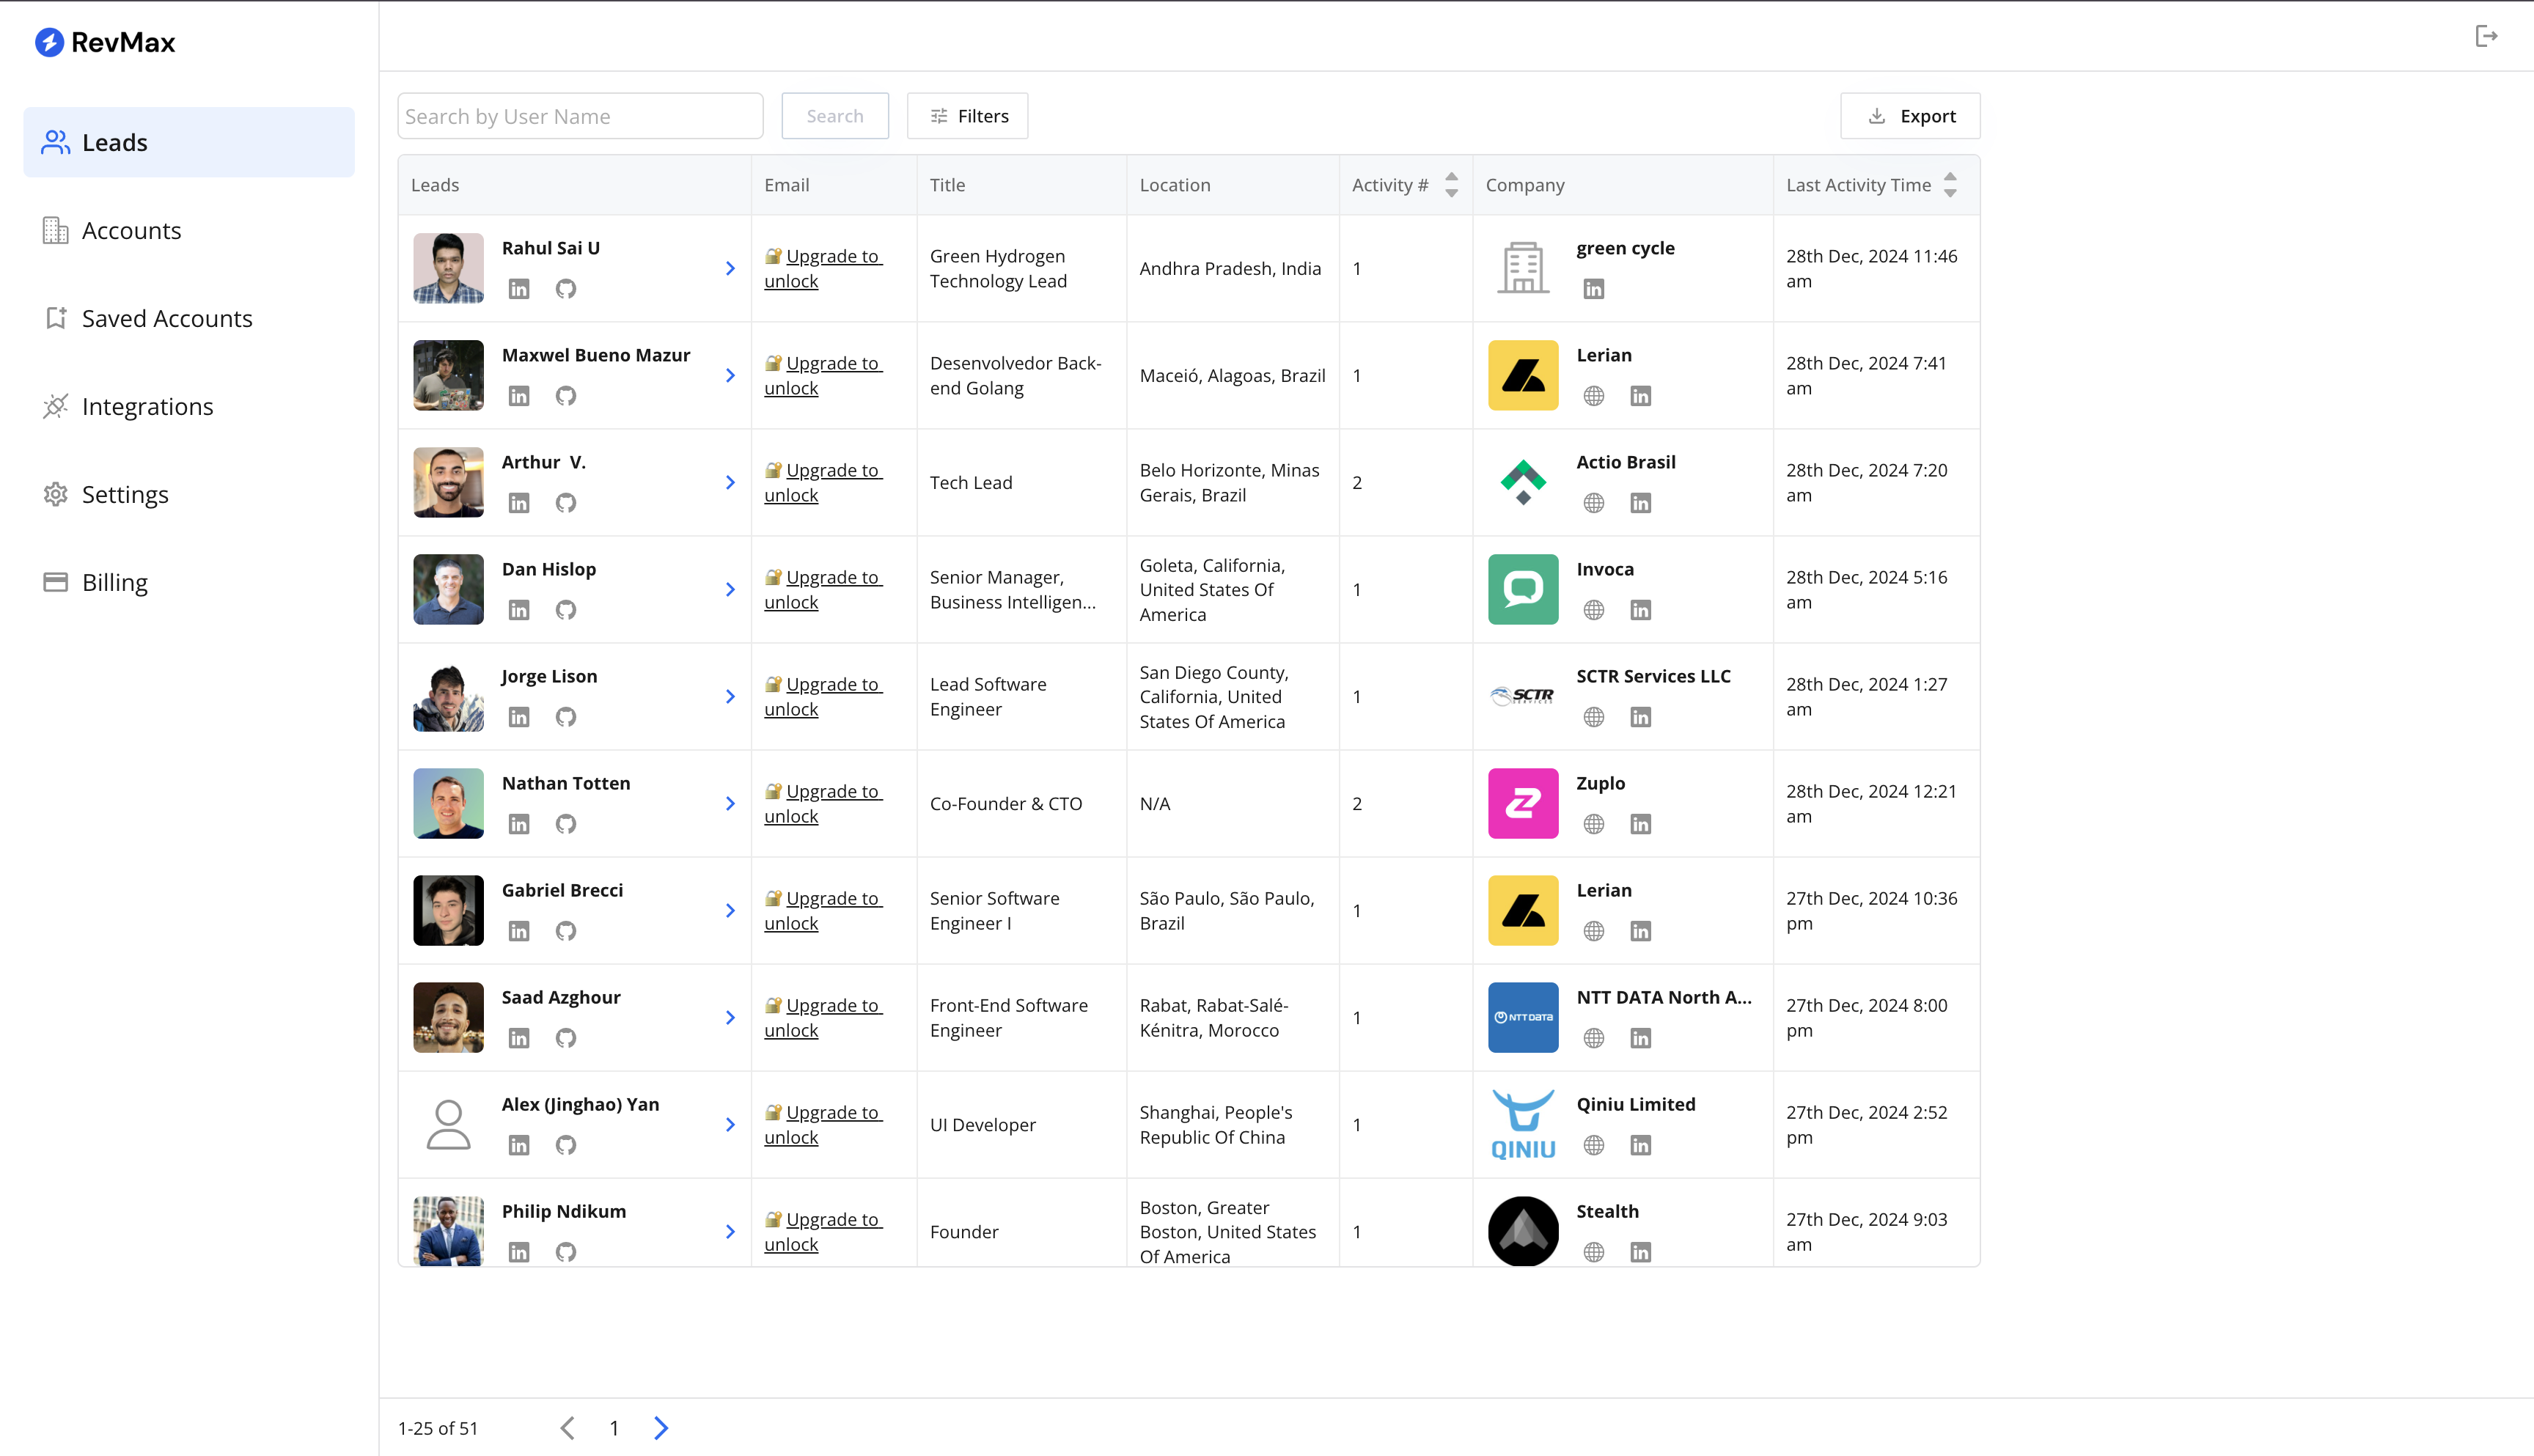Image resolution: width=2534 pixels, height=1456 pixels.
Task: Open Invoca's website globe icon
Action: [1594, 610]
